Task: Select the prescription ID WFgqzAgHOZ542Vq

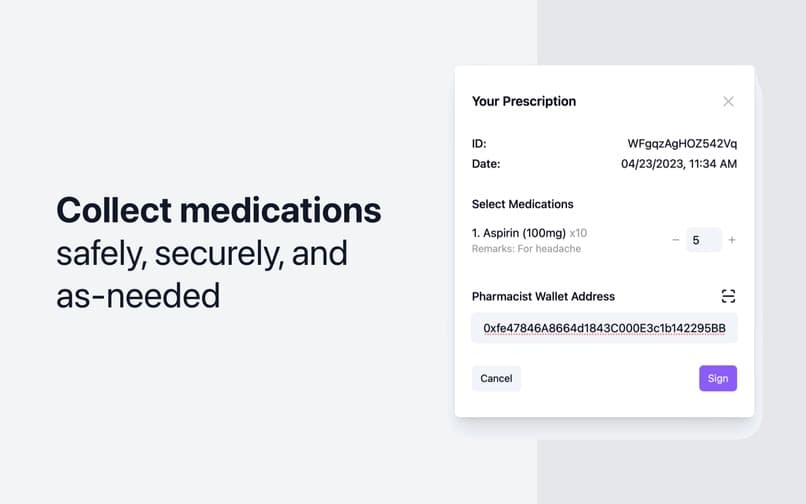Action: (682, 143)
